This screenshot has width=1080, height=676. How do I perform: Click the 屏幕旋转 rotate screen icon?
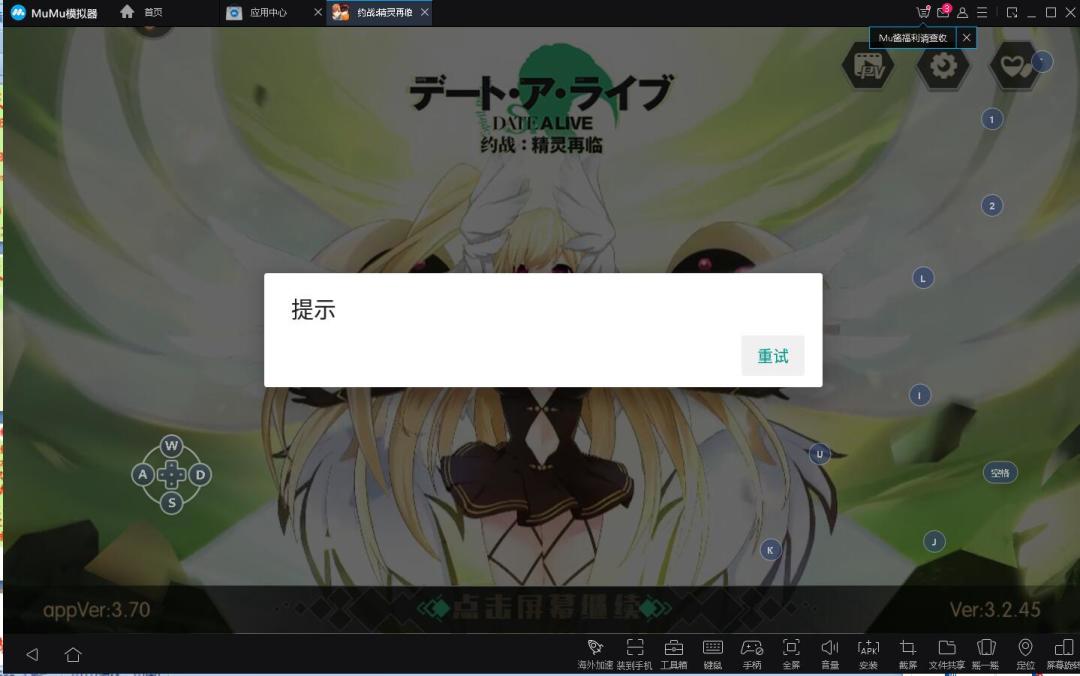click(1063, 654)
